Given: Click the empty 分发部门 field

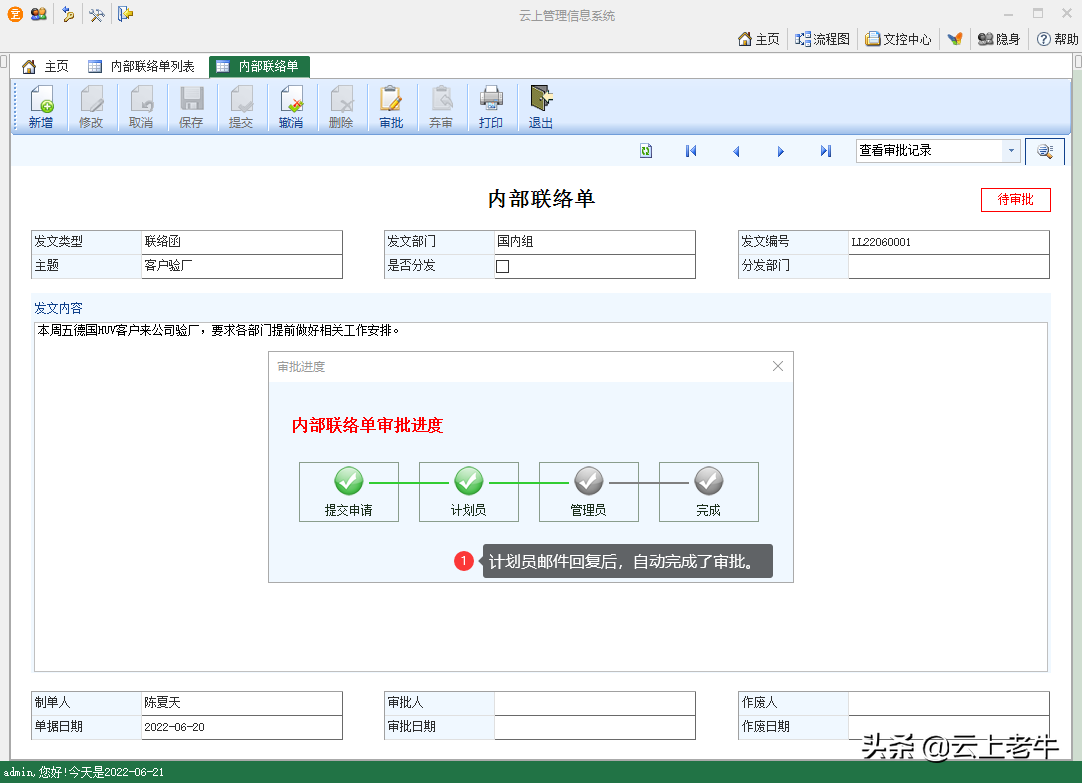Looking at the screenshot, I should click(x=949, y=266).
